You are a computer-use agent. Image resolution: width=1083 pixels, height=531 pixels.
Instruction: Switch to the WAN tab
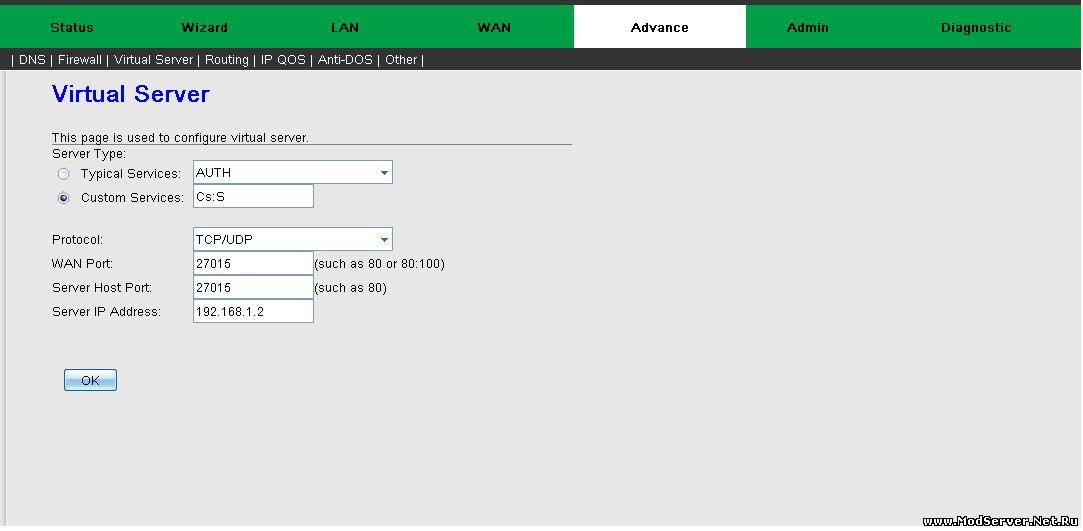pyautogui.click(x=494, y=28)
